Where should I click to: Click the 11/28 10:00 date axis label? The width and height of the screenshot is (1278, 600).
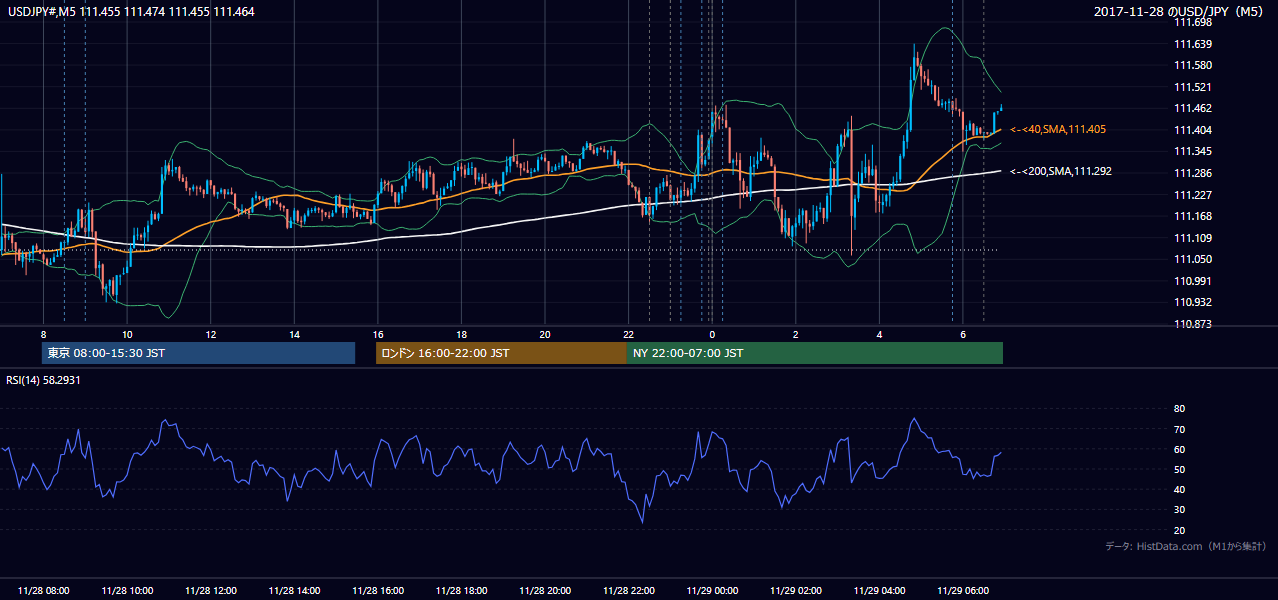coord(127,591)
